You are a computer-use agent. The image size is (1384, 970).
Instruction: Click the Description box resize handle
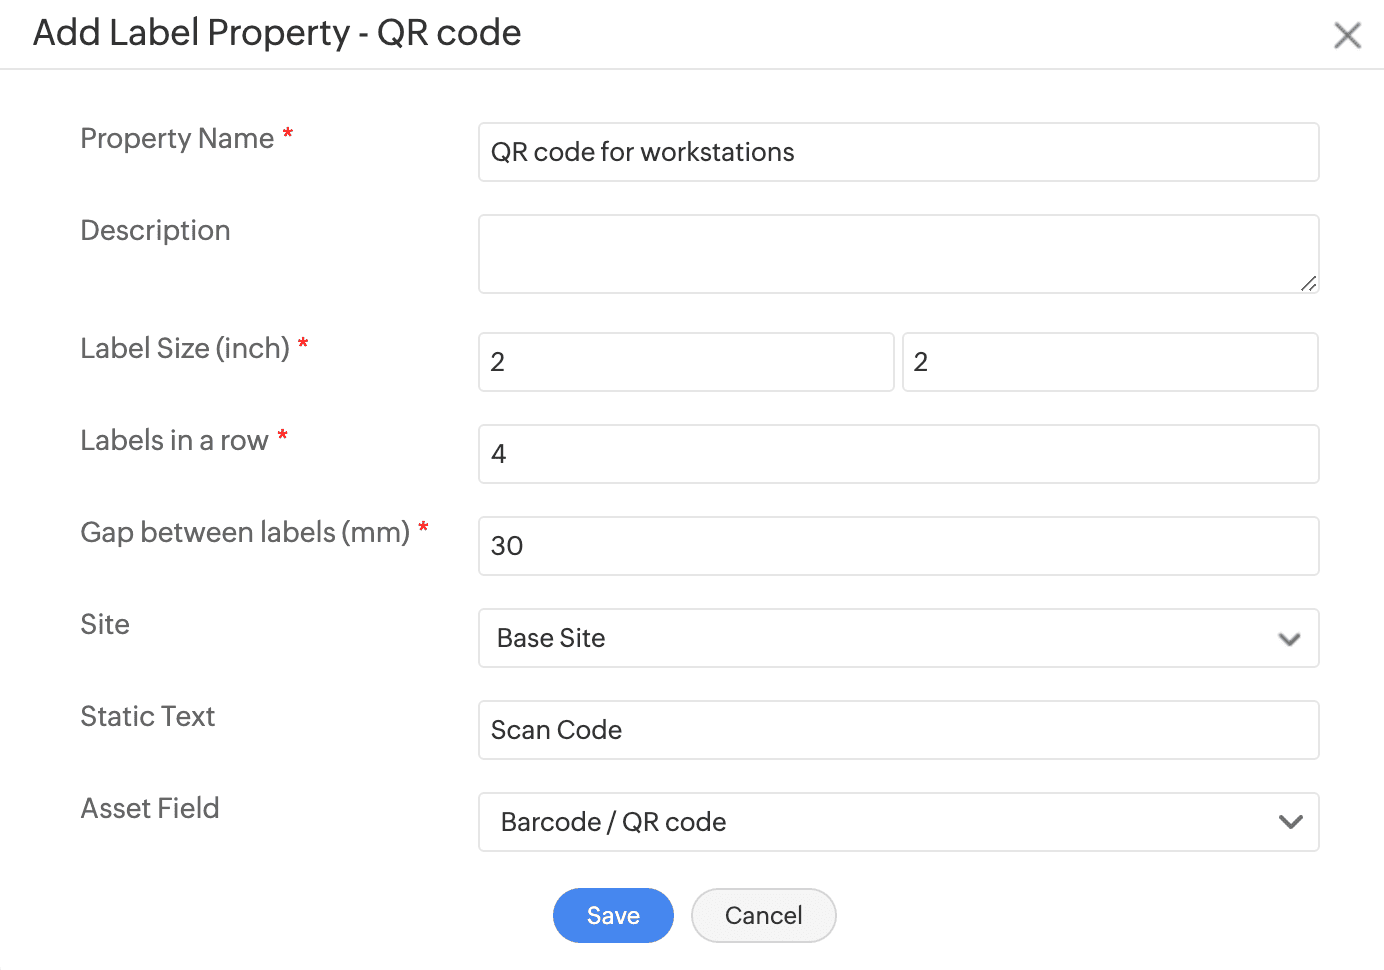click(1308, 284)
